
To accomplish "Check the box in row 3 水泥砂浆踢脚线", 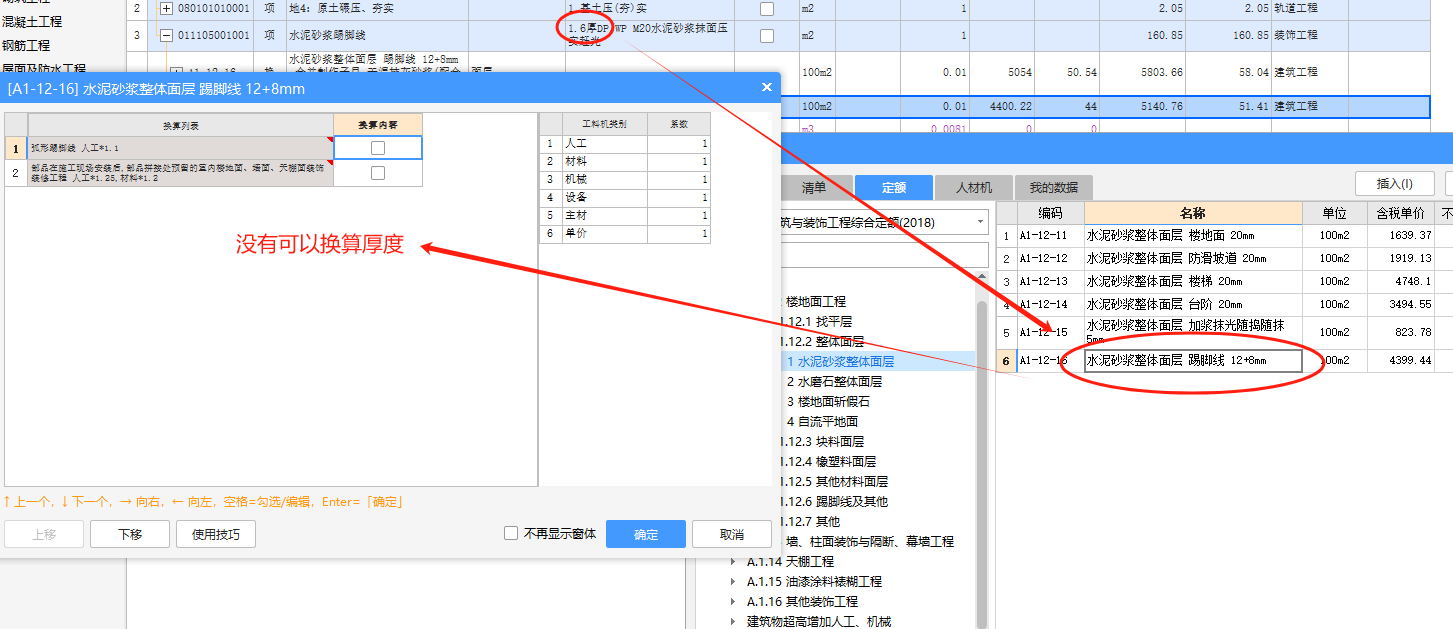I will pyautogui.click(x=767, y=36).
